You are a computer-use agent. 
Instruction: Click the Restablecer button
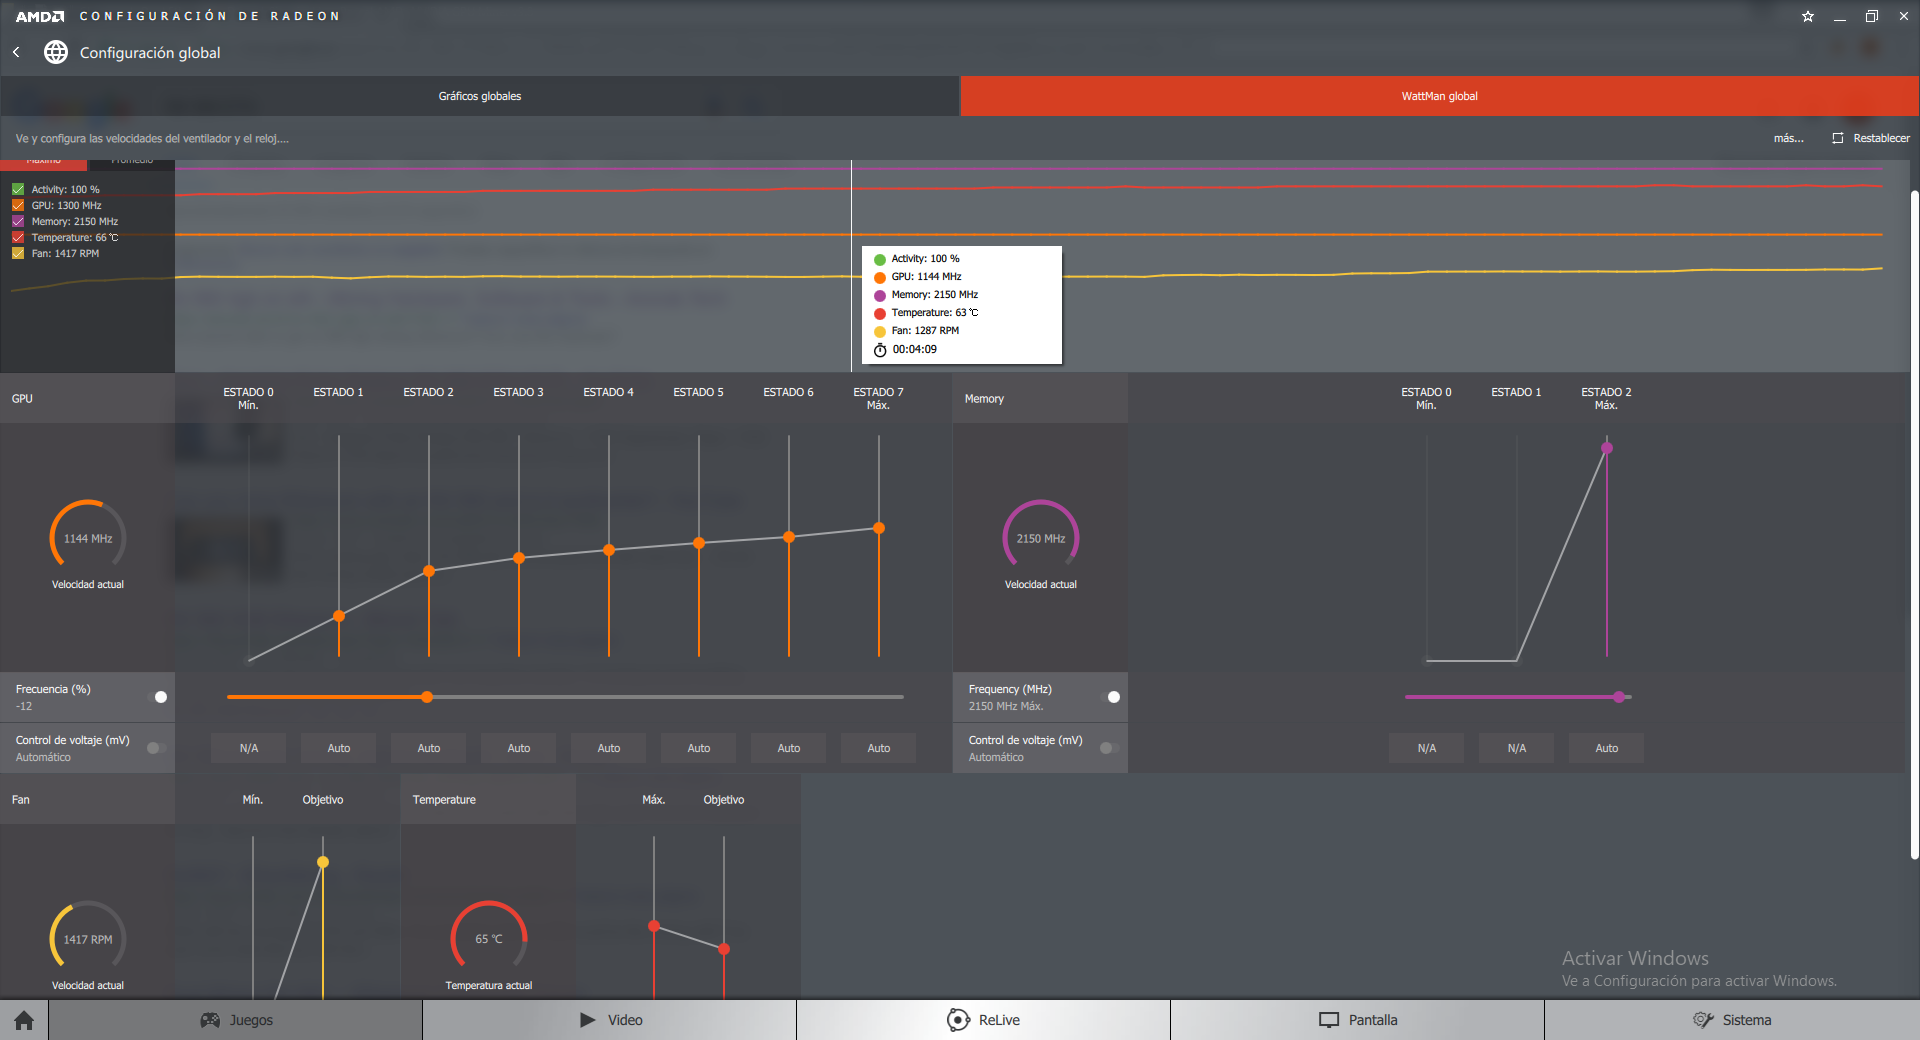(x=1870, y=138)
